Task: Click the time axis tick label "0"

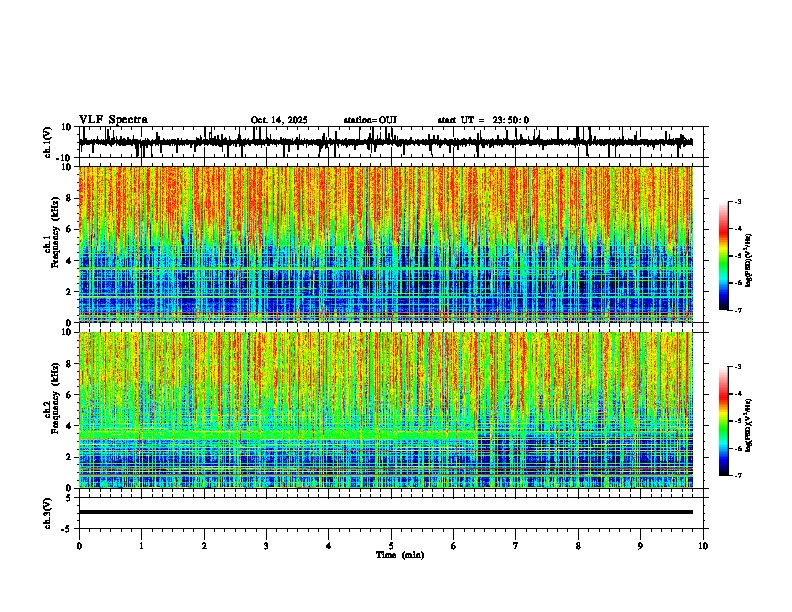Action: click(79, 545)
